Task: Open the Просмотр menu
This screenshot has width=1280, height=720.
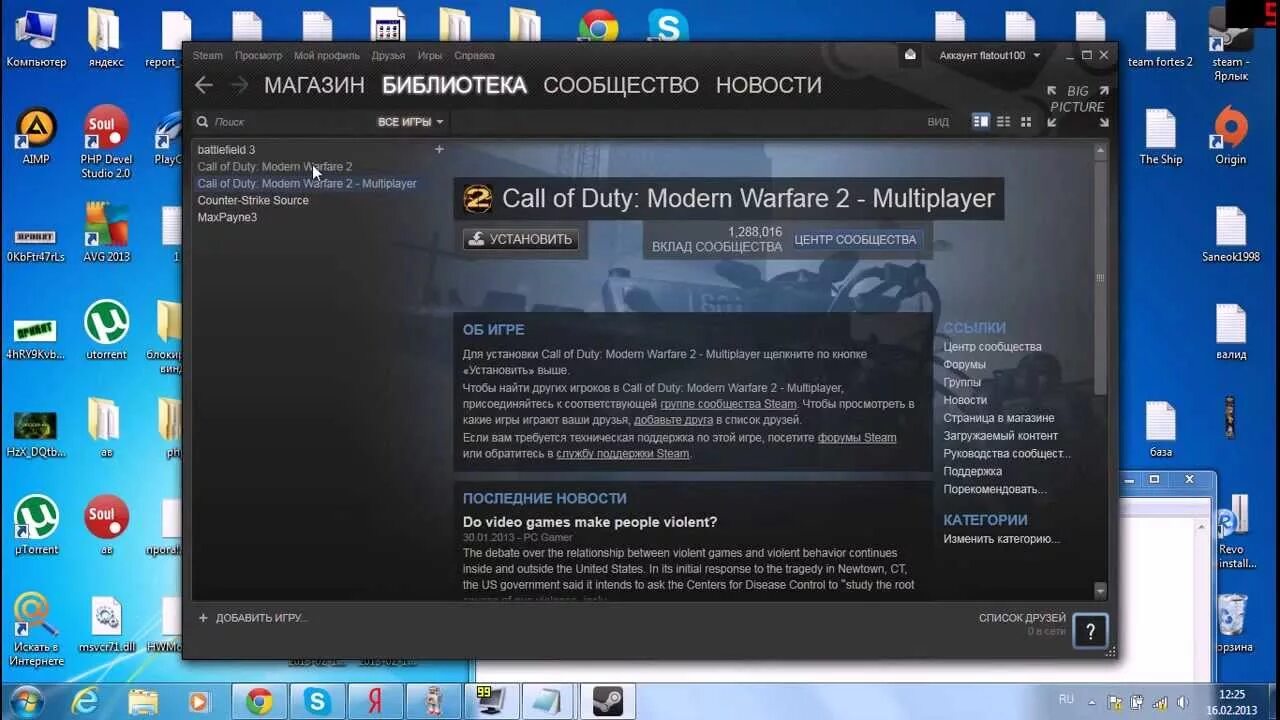Action: (258, 55)
